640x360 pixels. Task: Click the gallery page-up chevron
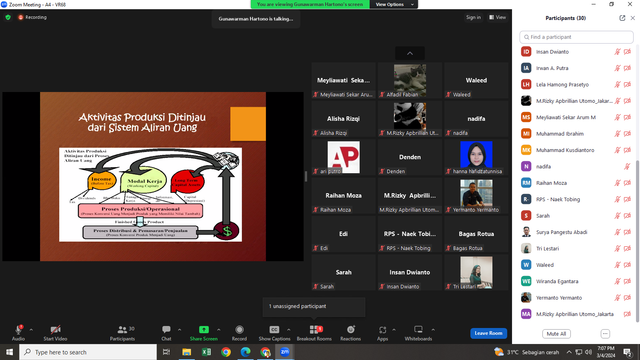click(x=410, y=53)
